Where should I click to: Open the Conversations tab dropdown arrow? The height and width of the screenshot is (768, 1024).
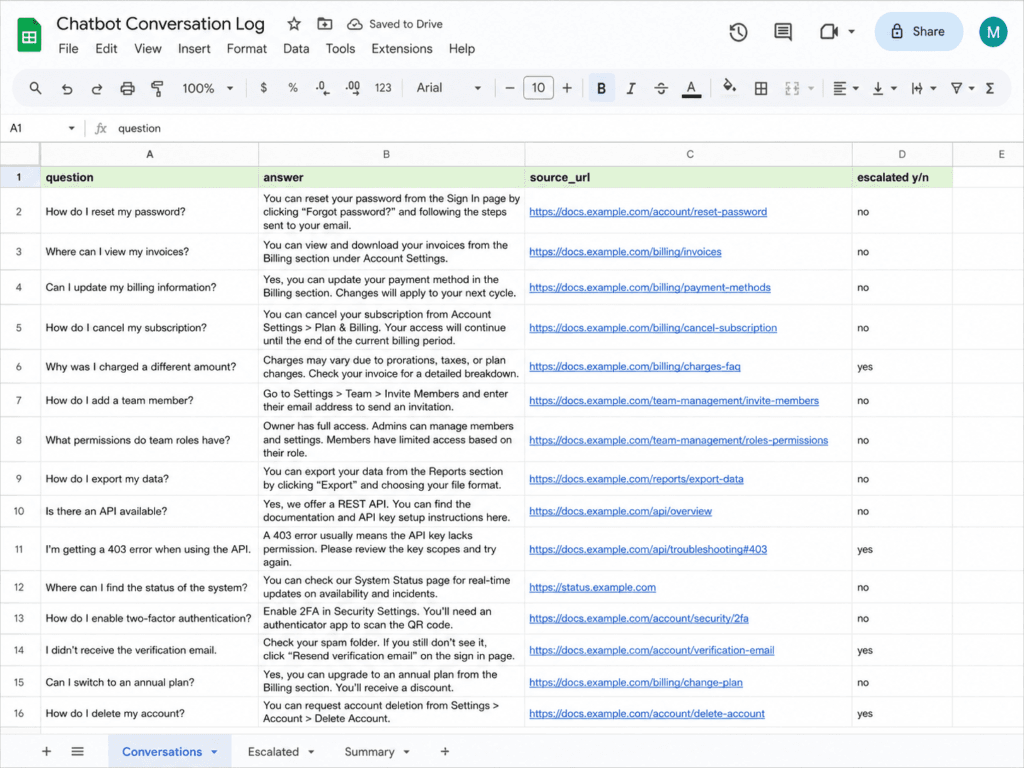click(214, 752)
